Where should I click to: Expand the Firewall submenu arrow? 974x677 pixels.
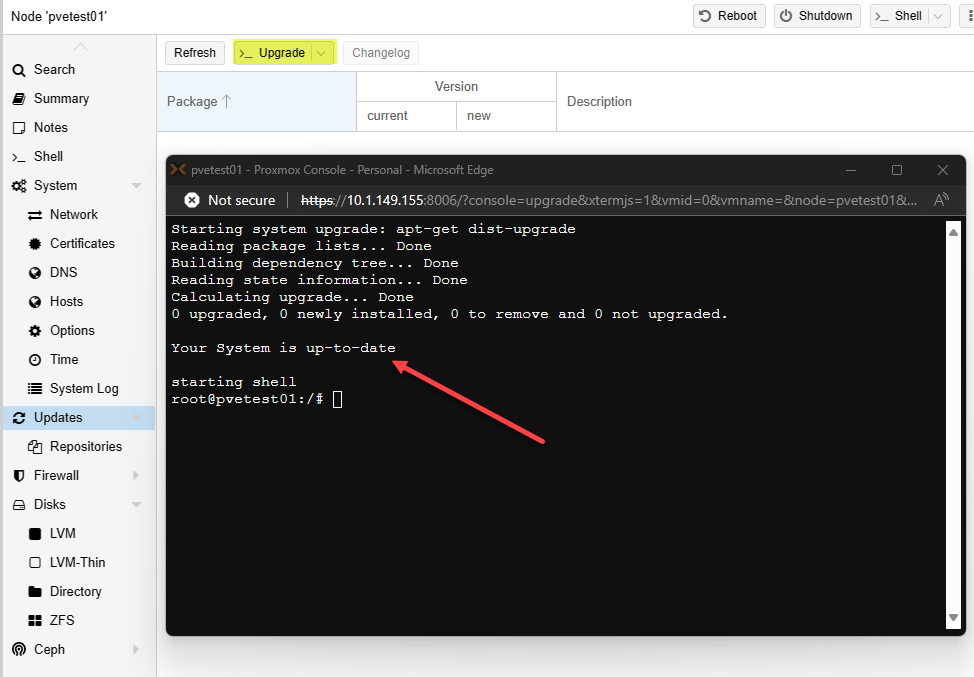coord(136,476)
